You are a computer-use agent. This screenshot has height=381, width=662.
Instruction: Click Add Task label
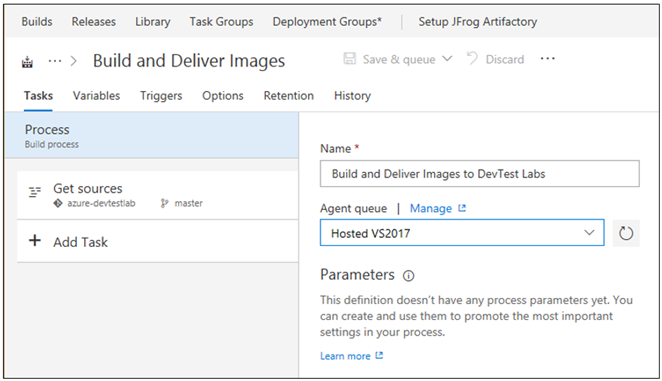click(80, 242)
